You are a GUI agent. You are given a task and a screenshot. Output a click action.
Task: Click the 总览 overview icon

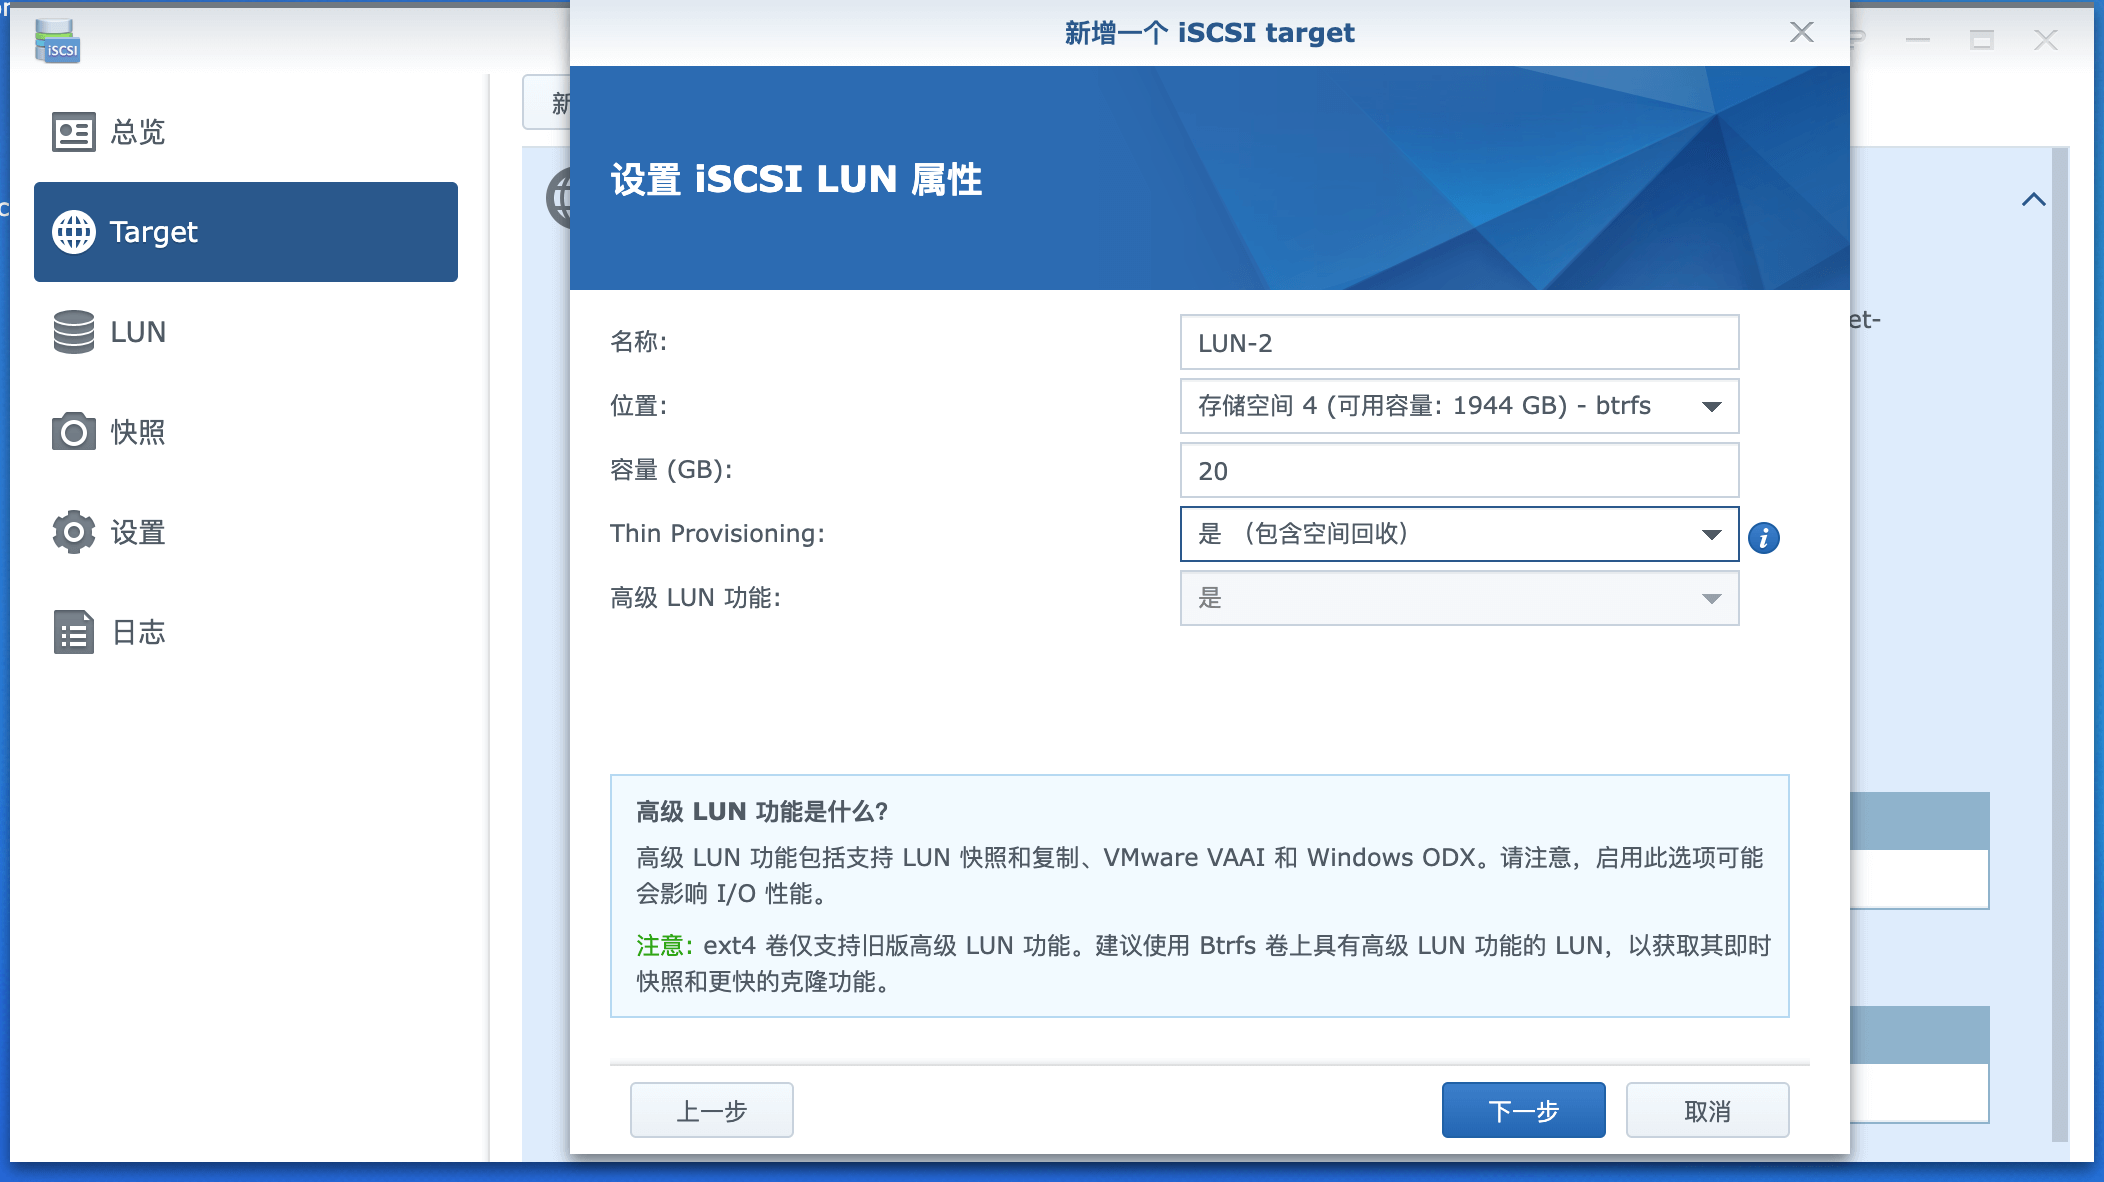point(73,132)
